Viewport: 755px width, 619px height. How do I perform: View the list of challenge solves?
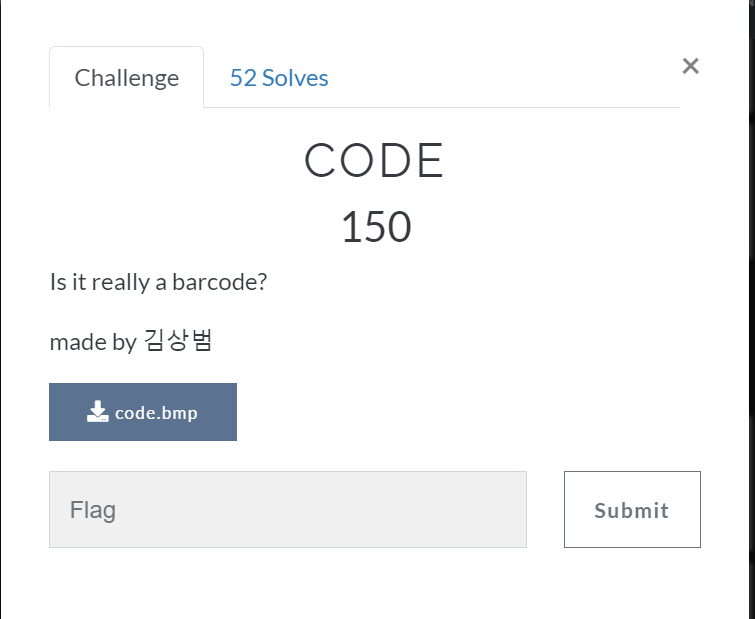pos(279,78)
